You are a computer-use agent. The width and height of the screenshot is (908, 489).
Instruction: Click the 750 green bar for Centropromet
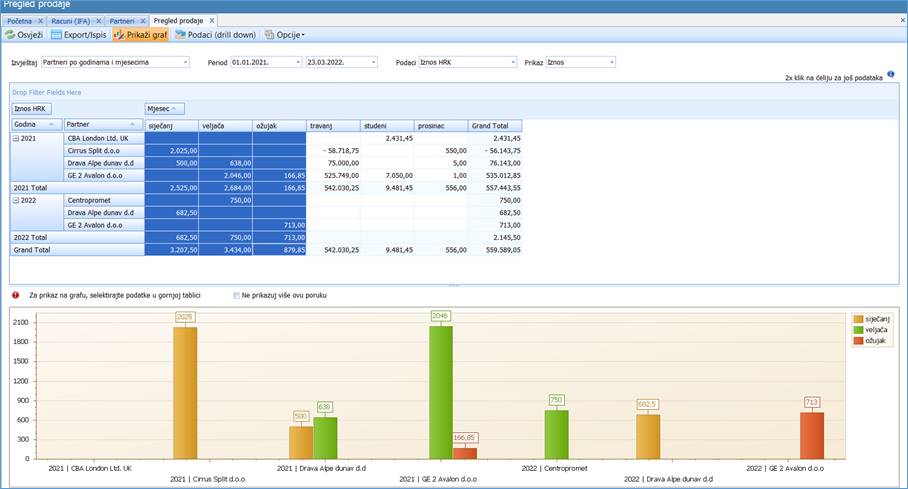[556, 435]
